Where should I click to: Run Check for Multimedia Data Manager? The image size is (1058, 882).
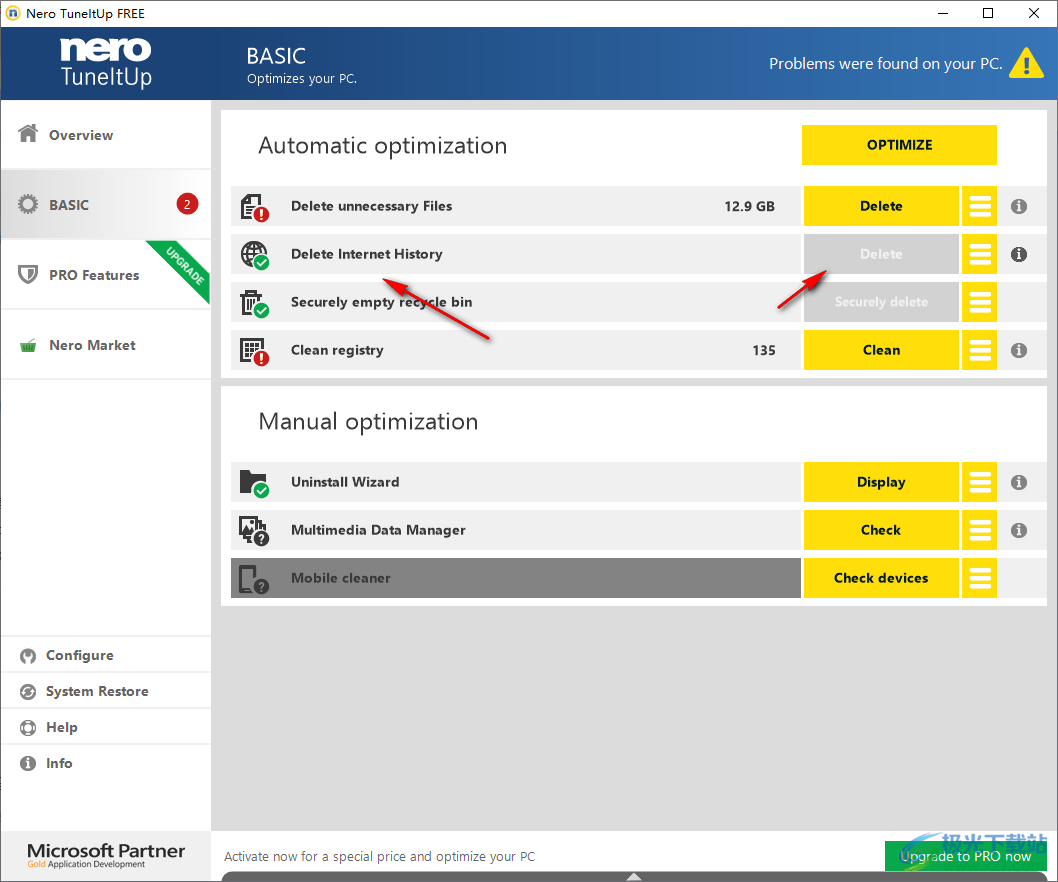tap(881, 530)
